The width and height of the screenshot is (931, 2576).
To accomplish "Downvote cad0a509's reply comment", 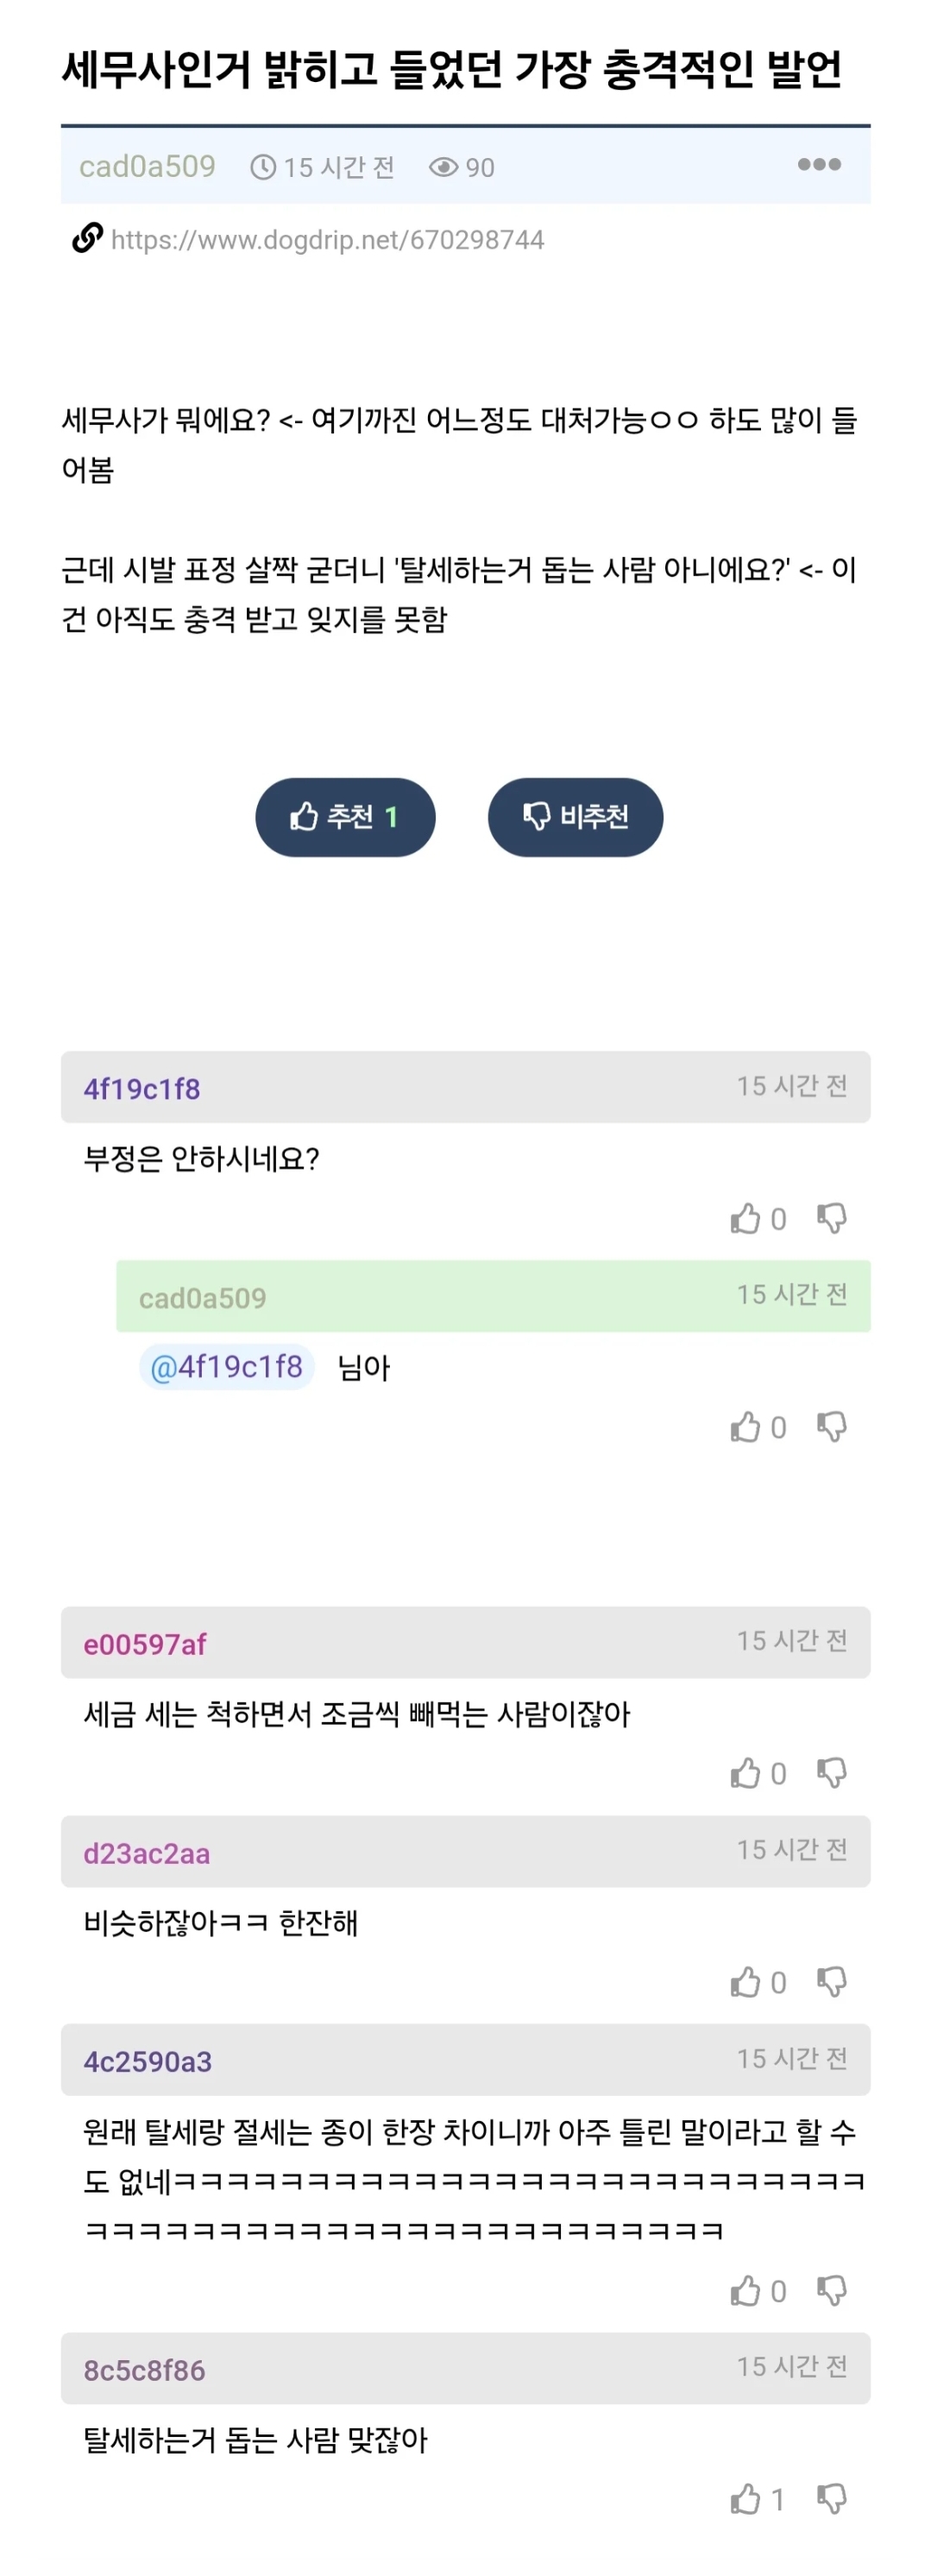I will point(831,1427).
